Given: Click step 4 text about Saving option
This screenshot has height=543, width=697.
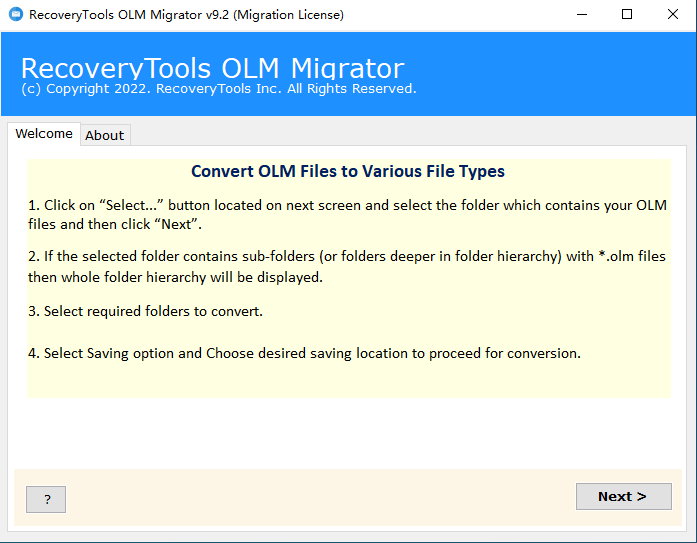Looking at the screenshot, I should (304, 353).
